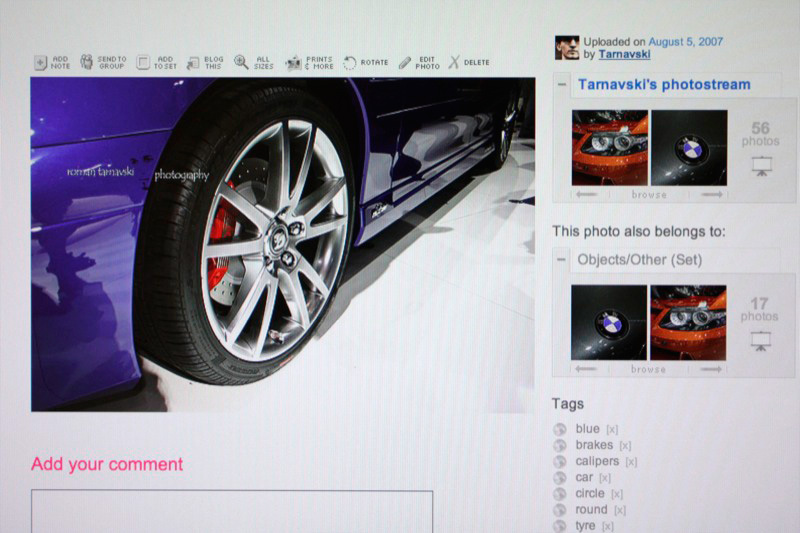
Task: Click in the comment text box
Action: 232,512
